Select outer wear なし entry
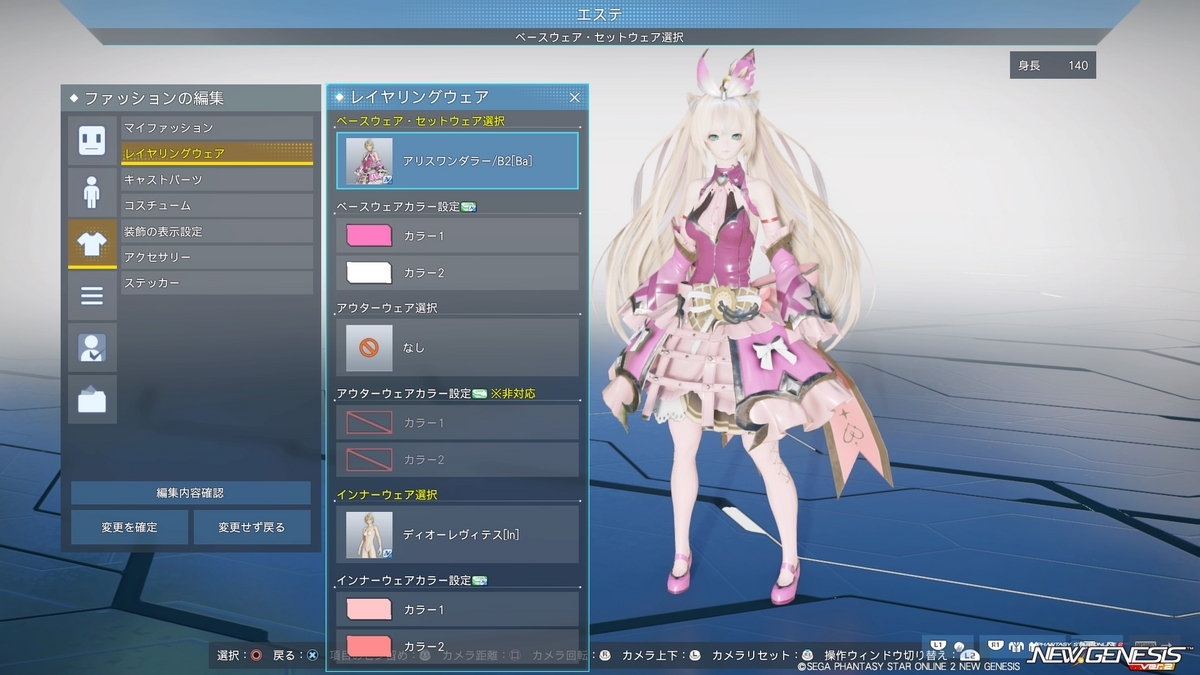The image size is (1200, 675). click(x=457, y=347)
